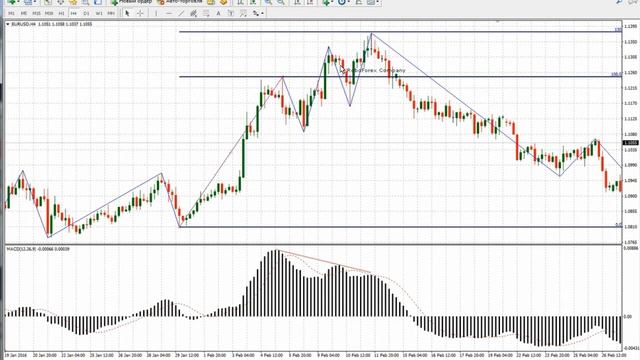Screen dimensions: 640x360
Task: Click the 0.0 Fibonacci level label
Action: (x=619, y=225)
